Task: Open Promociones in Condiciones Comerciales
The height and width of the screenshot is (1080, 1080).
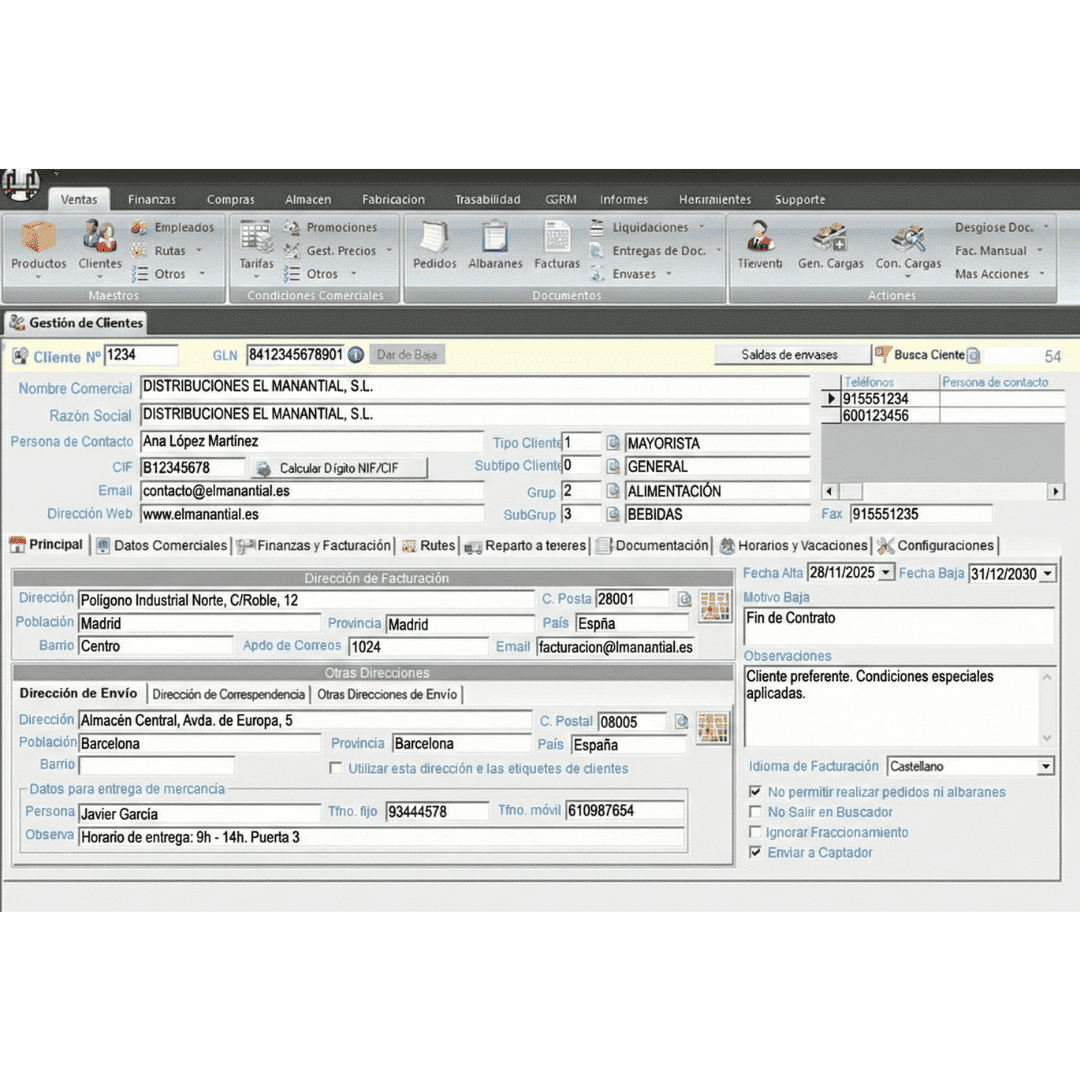Action: 331,227
